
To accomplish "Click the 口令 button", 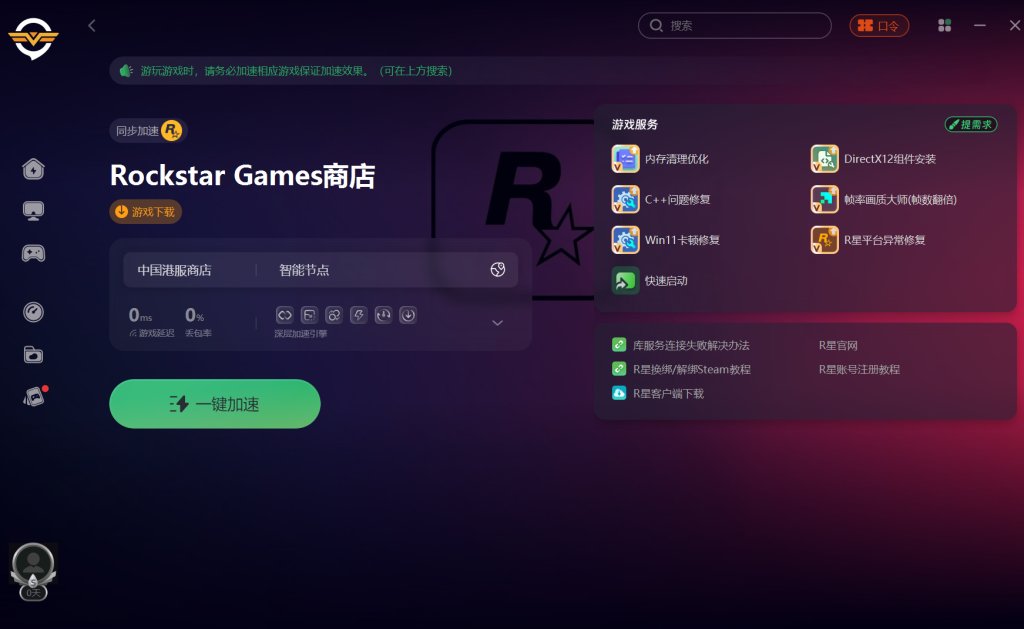I will click(879, 25).
